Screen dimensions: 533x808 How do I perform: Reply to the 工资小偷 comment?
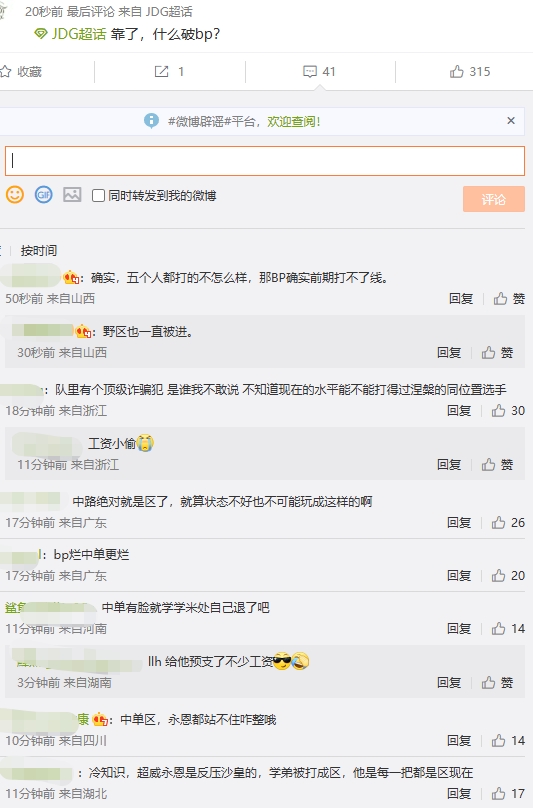pyautogui.click(x=449, y=465)
